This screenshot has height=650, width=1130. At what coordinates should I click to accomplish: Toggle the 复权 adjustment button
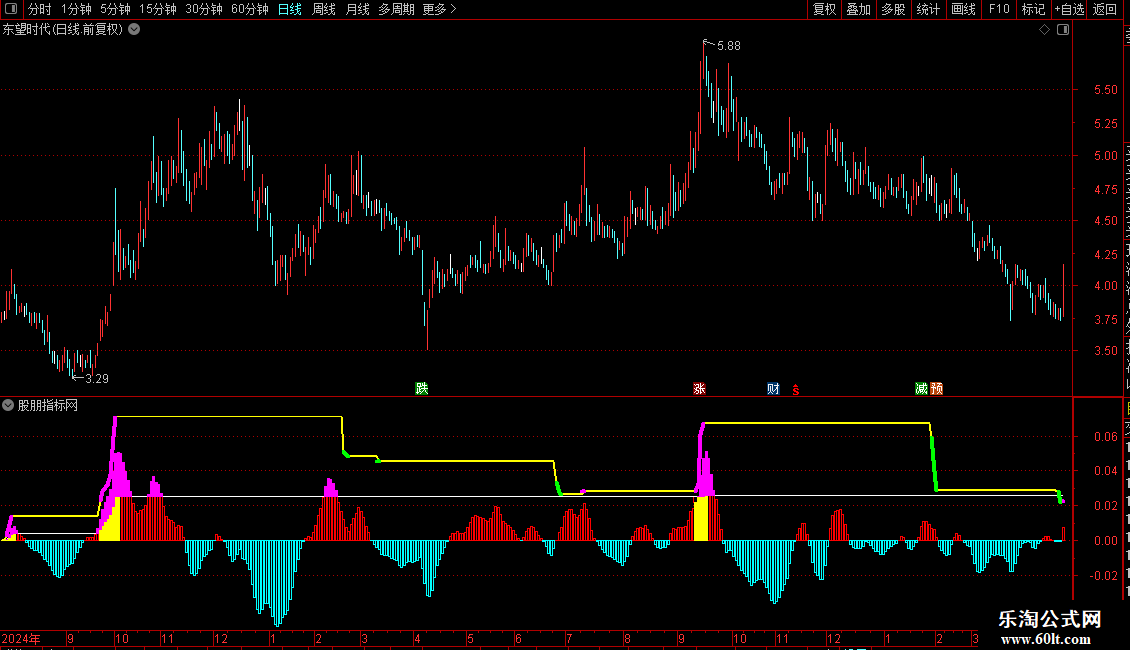tap(824, 9)
